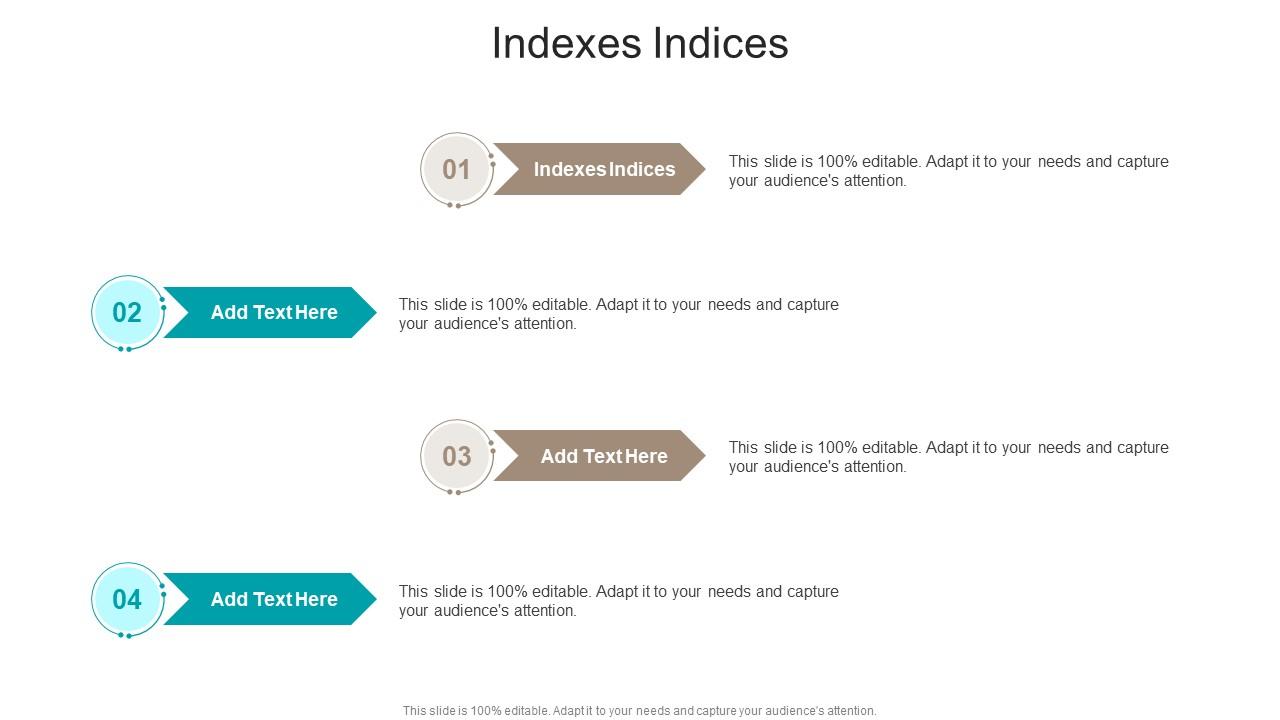Click the two dots beneath circle 02
The width and height of the screenshot is (1280, 720).
(125, 349)
